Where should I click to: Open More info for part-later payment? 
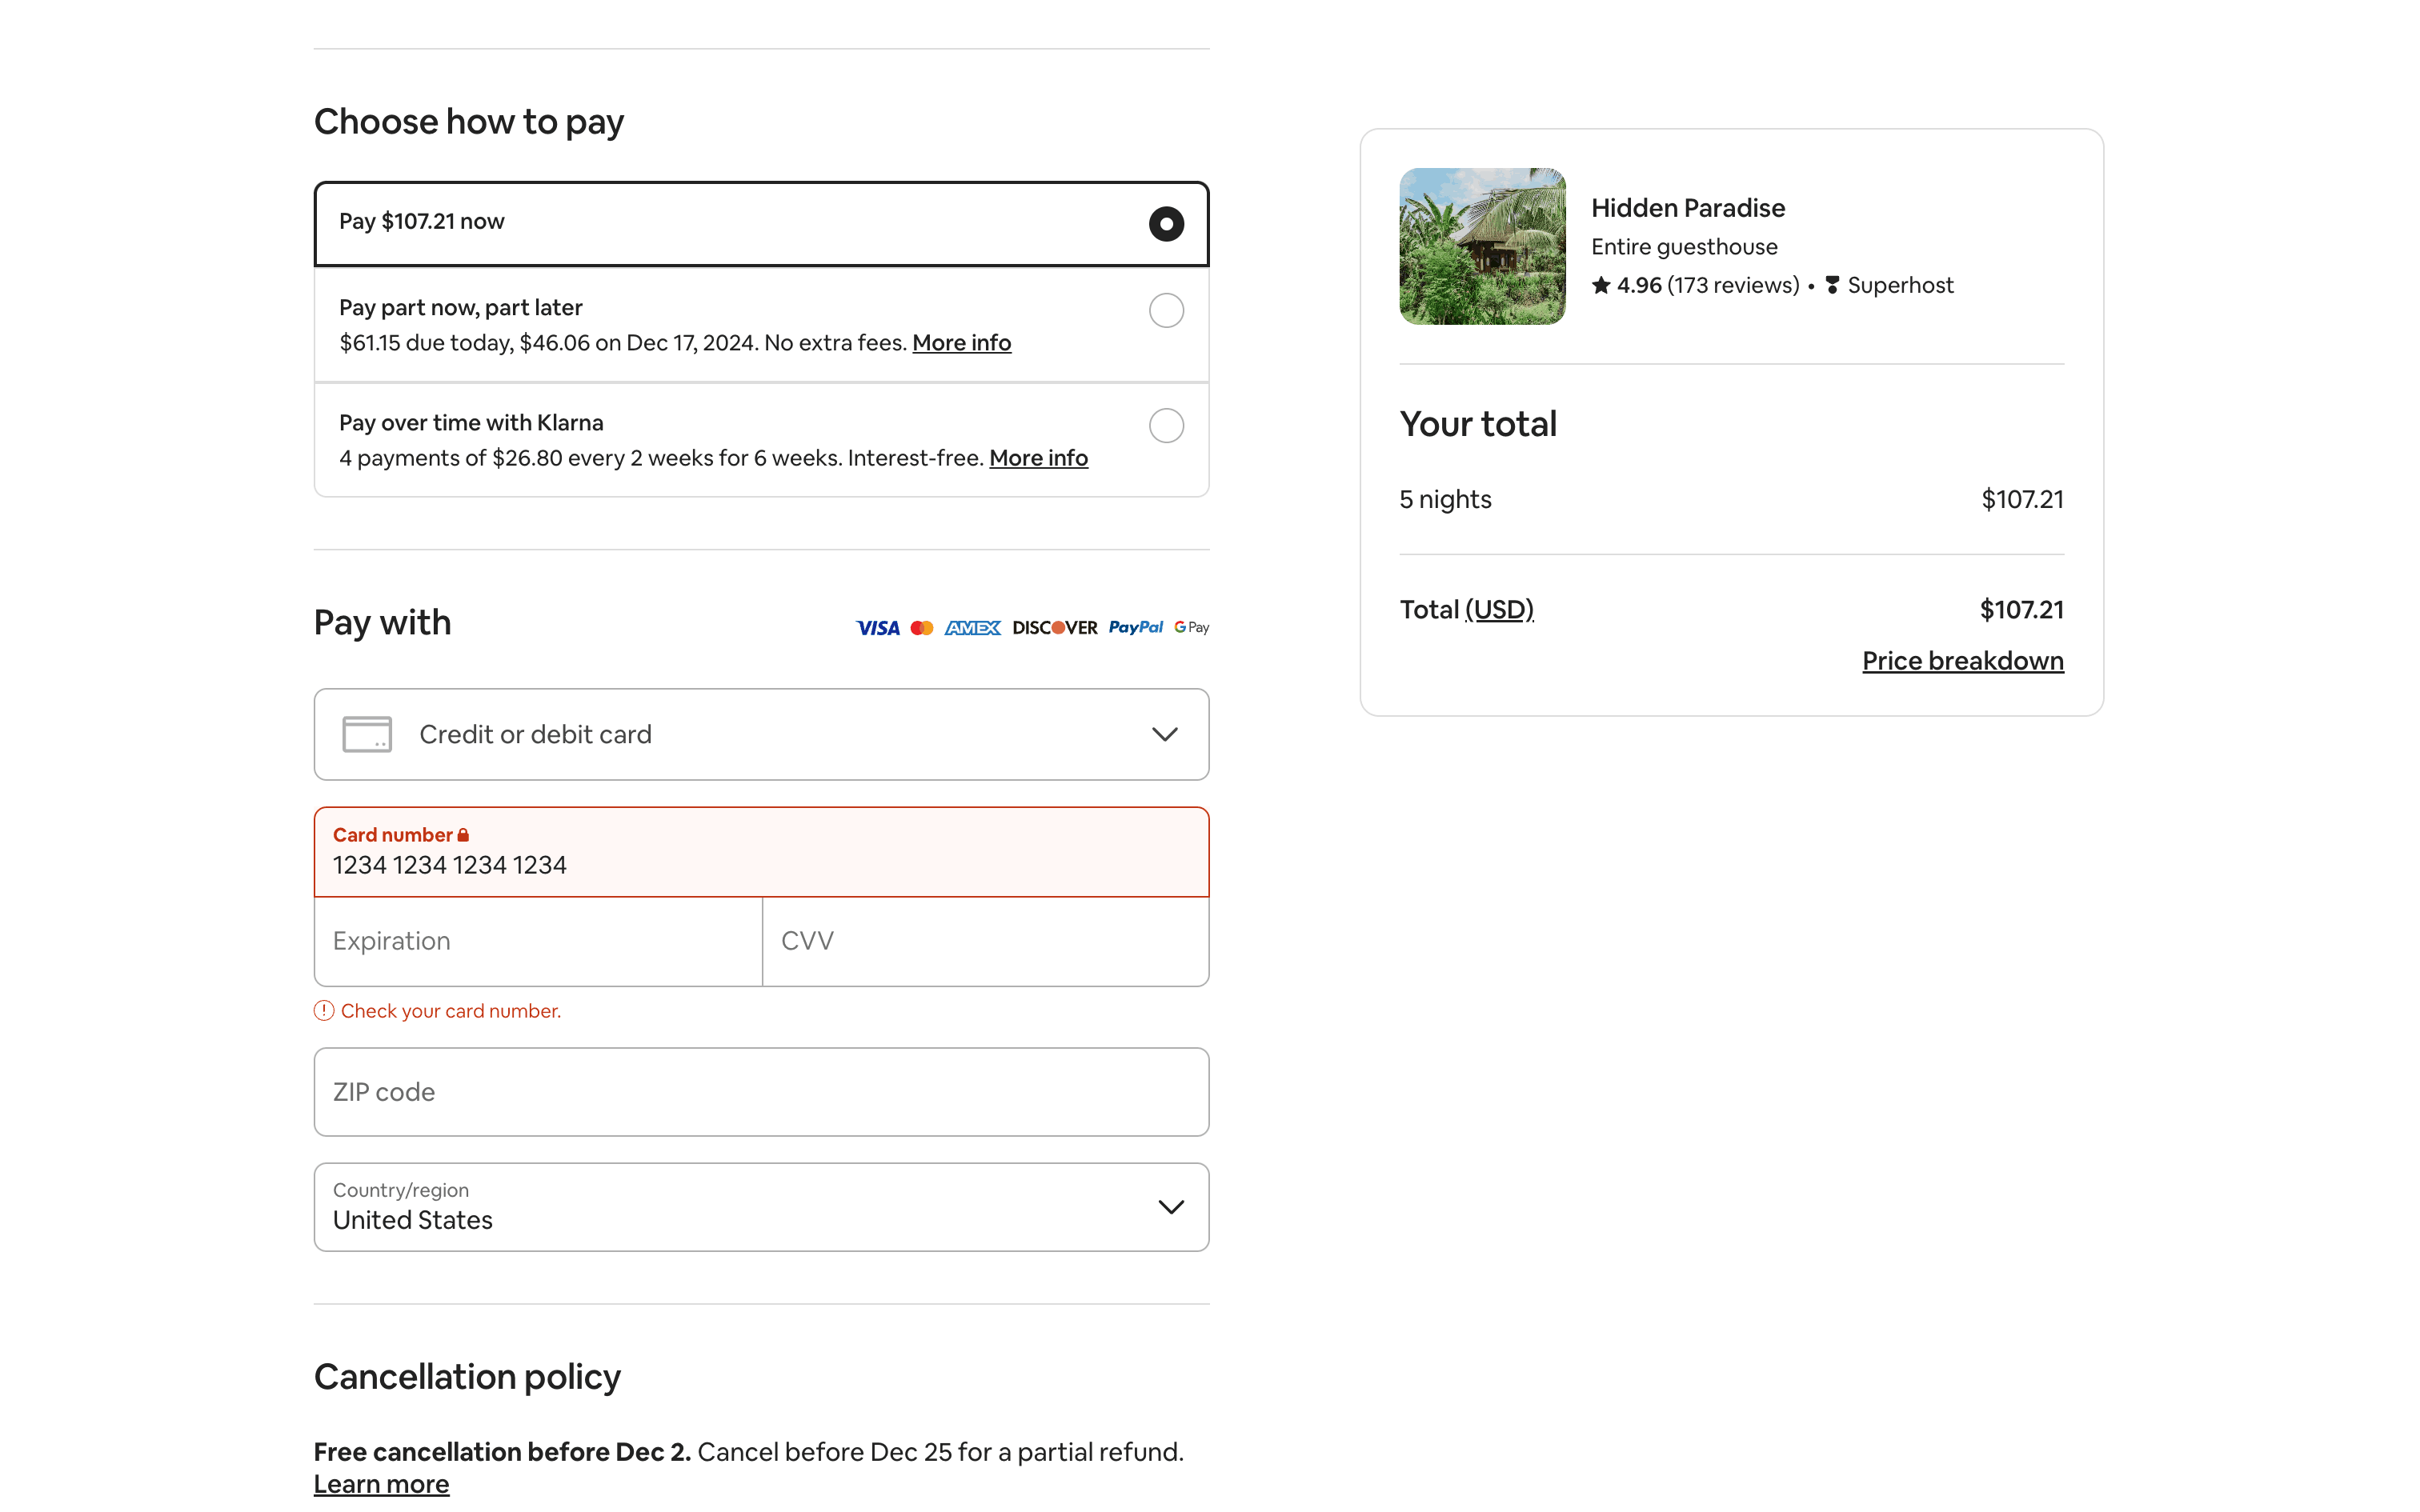[961, 343]
